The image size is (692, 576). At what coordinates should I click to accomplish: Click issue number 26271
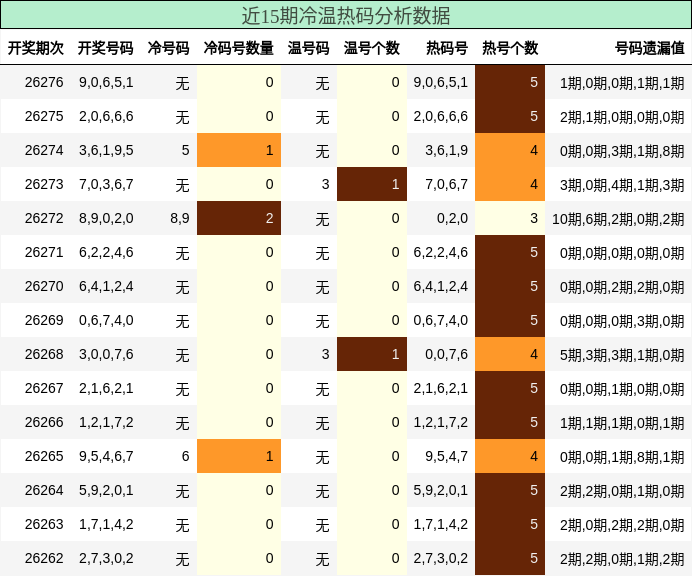click(44, 252)
